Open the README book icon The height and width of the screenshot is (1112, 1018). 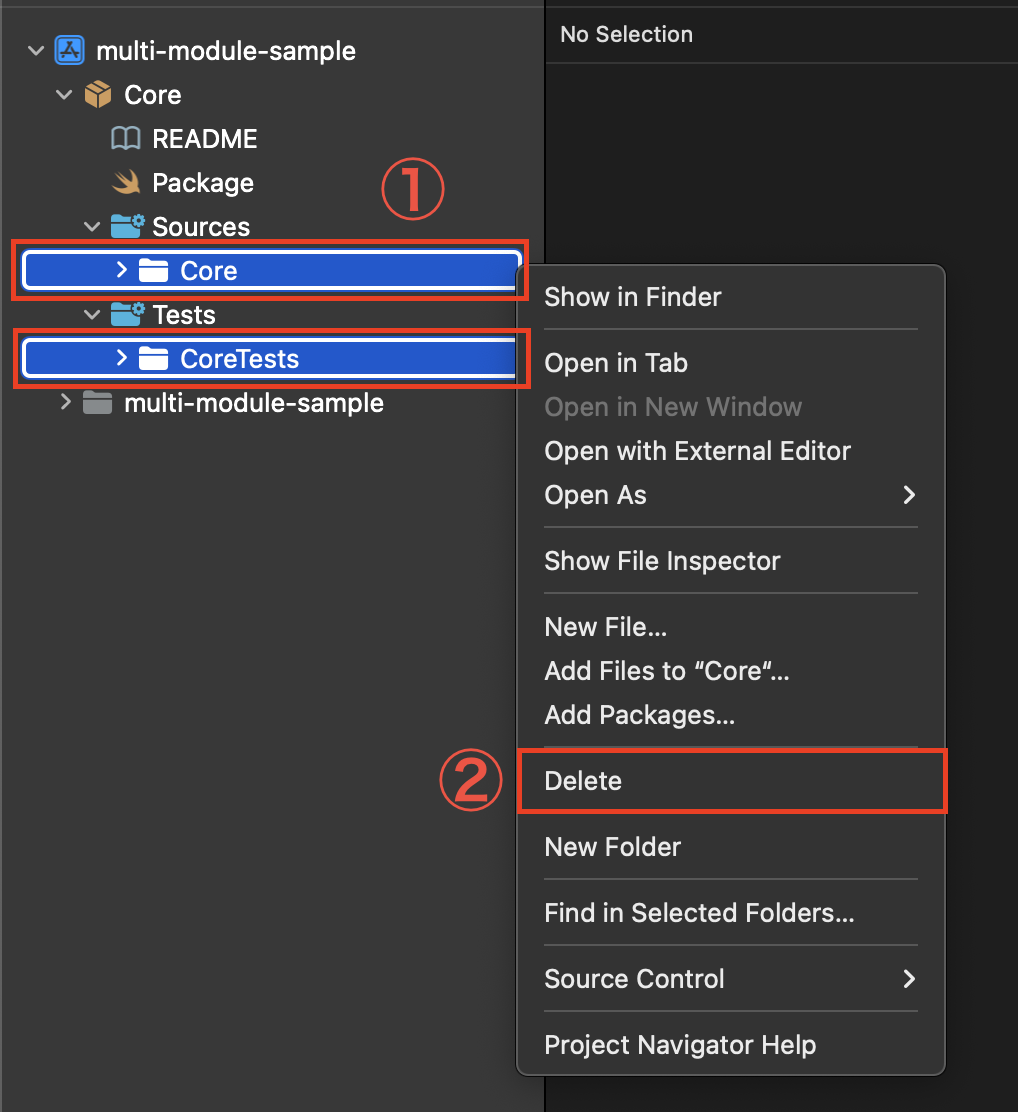tap(126, 138)
